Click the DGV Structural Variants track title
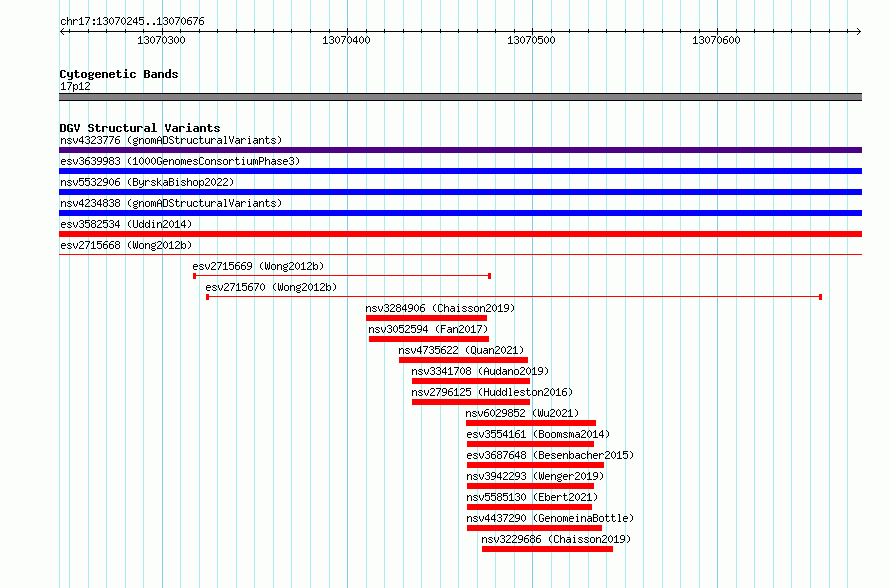This screenshot has height=588, width=890. pos(140,128)
